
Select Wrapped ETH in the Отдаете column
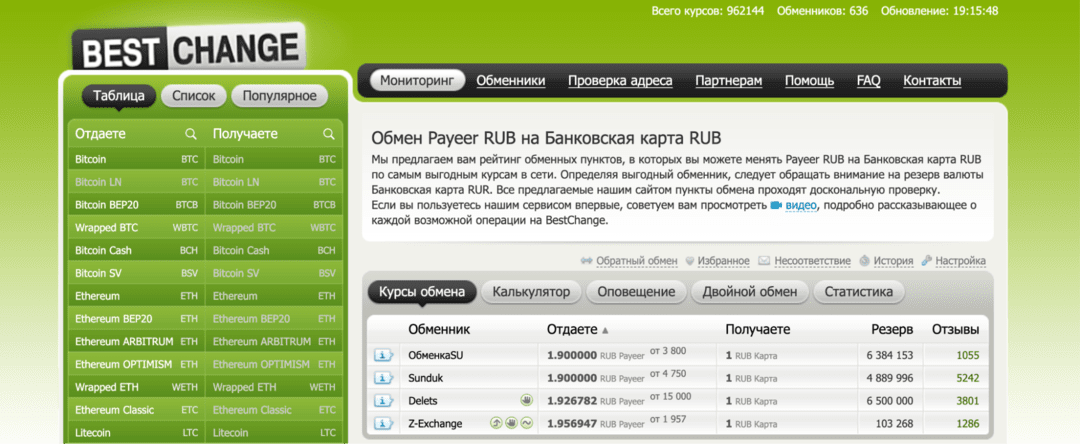tap(136, 388)
